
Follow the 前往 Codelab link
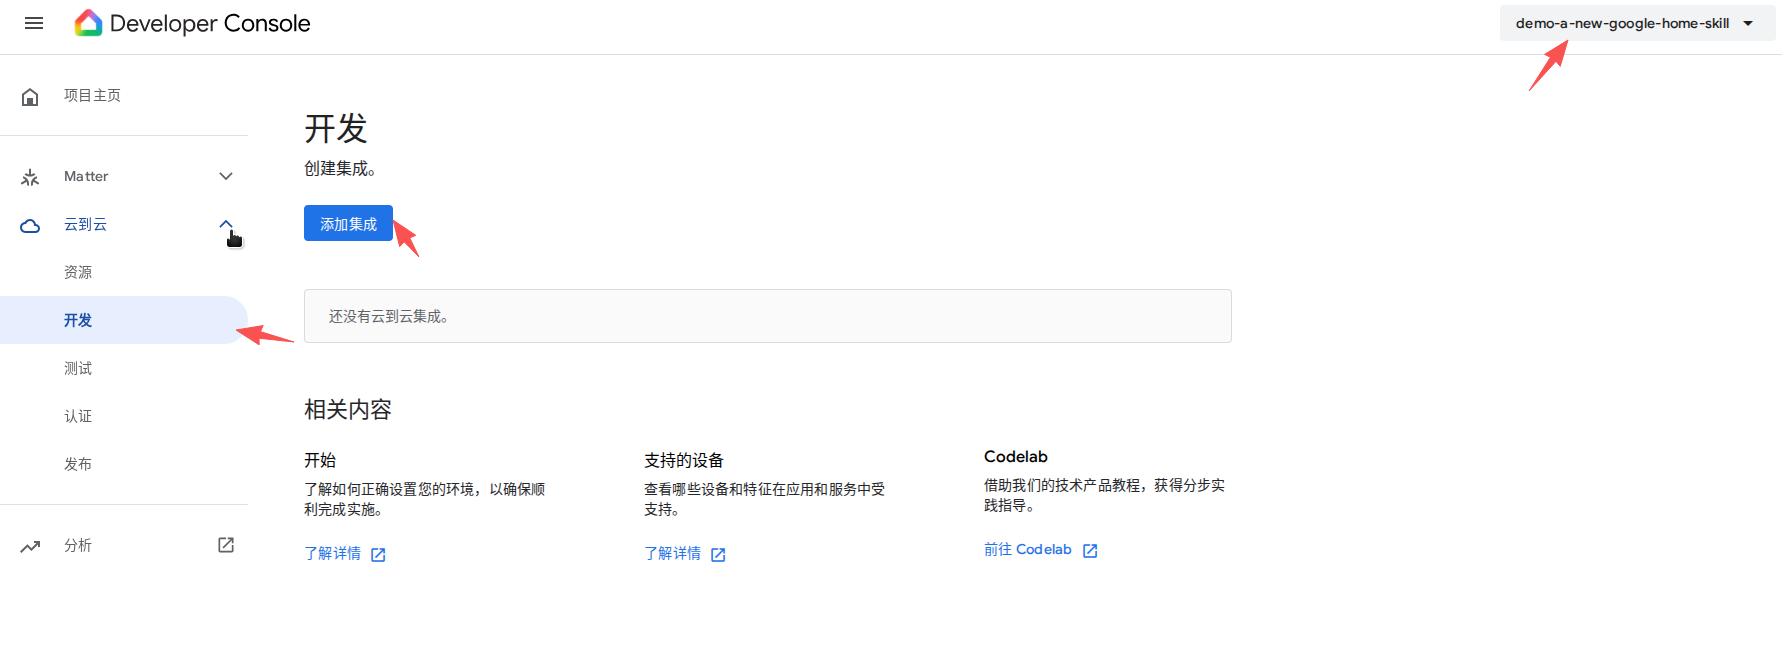(x=1027, y=549)
